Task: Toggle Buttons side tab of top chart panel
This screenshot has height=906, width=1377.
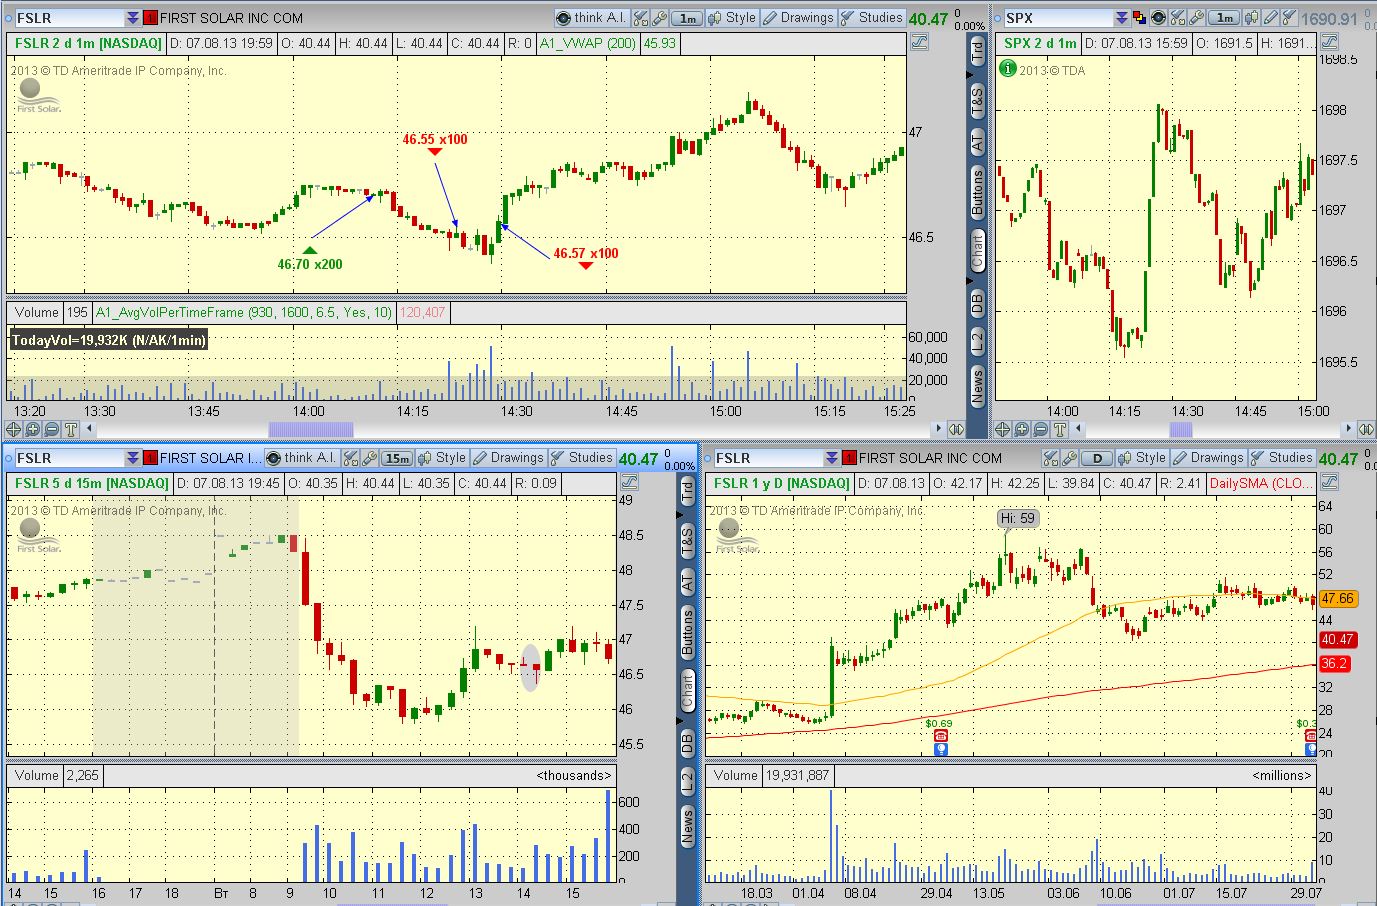Action: (x=977, y=192)
